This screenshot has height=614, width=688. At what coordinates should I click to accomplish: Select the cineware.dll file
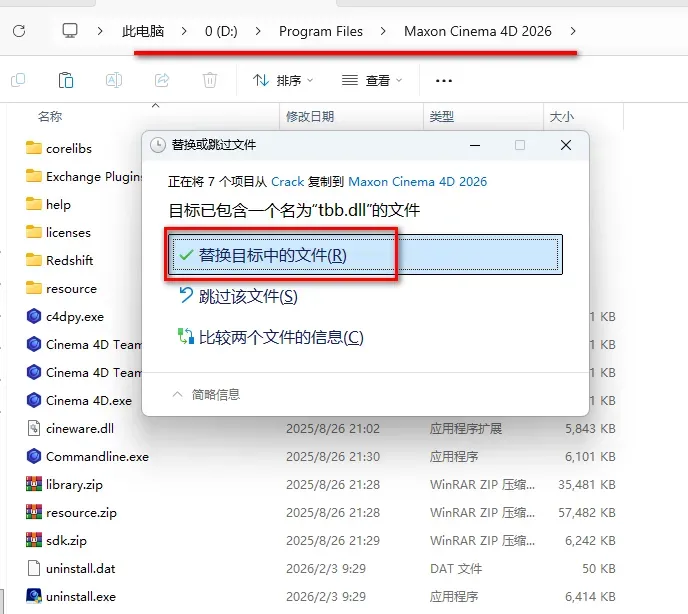[70, 428]
